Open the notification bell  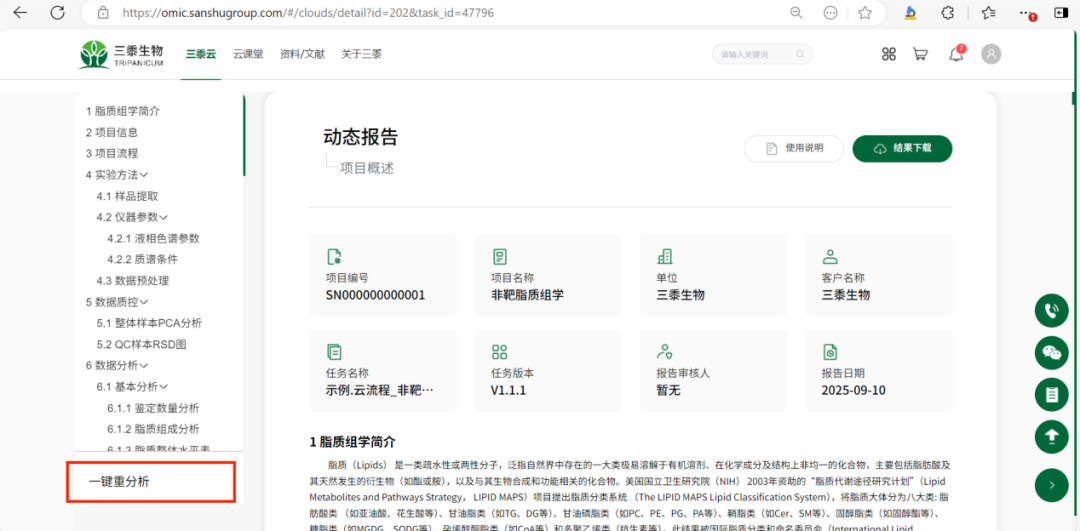coord(956,54)
